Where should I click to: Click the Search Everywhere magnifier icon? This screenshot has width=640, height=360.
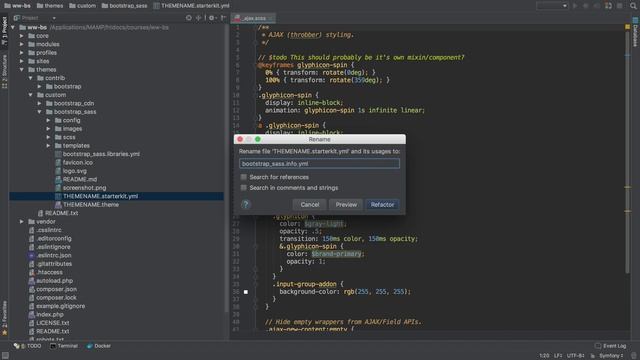tap(633, 6)
